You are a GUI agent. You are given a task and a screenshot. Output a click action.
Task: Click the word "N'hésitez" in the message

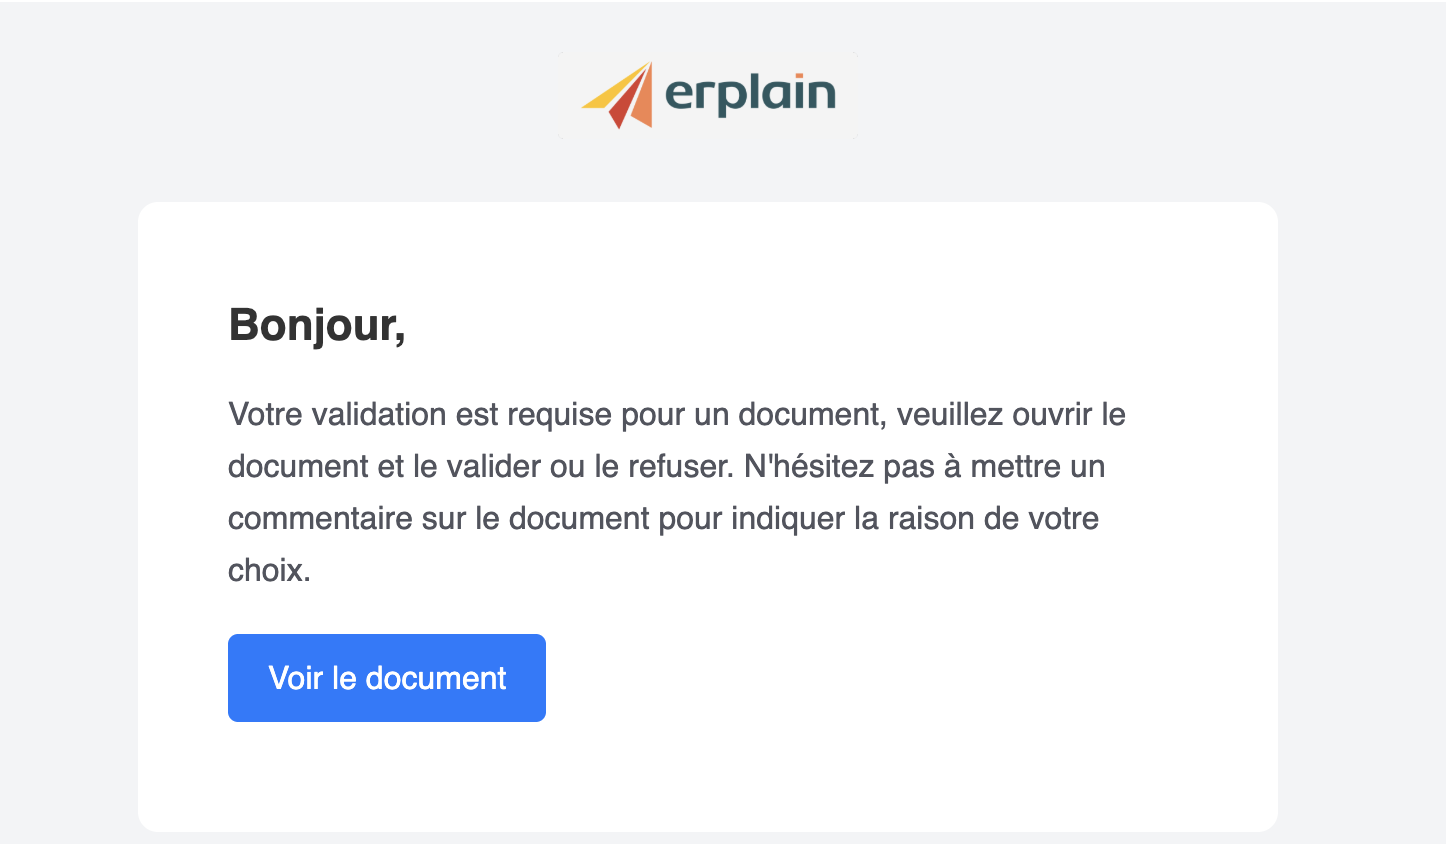(x=809, y=466)
